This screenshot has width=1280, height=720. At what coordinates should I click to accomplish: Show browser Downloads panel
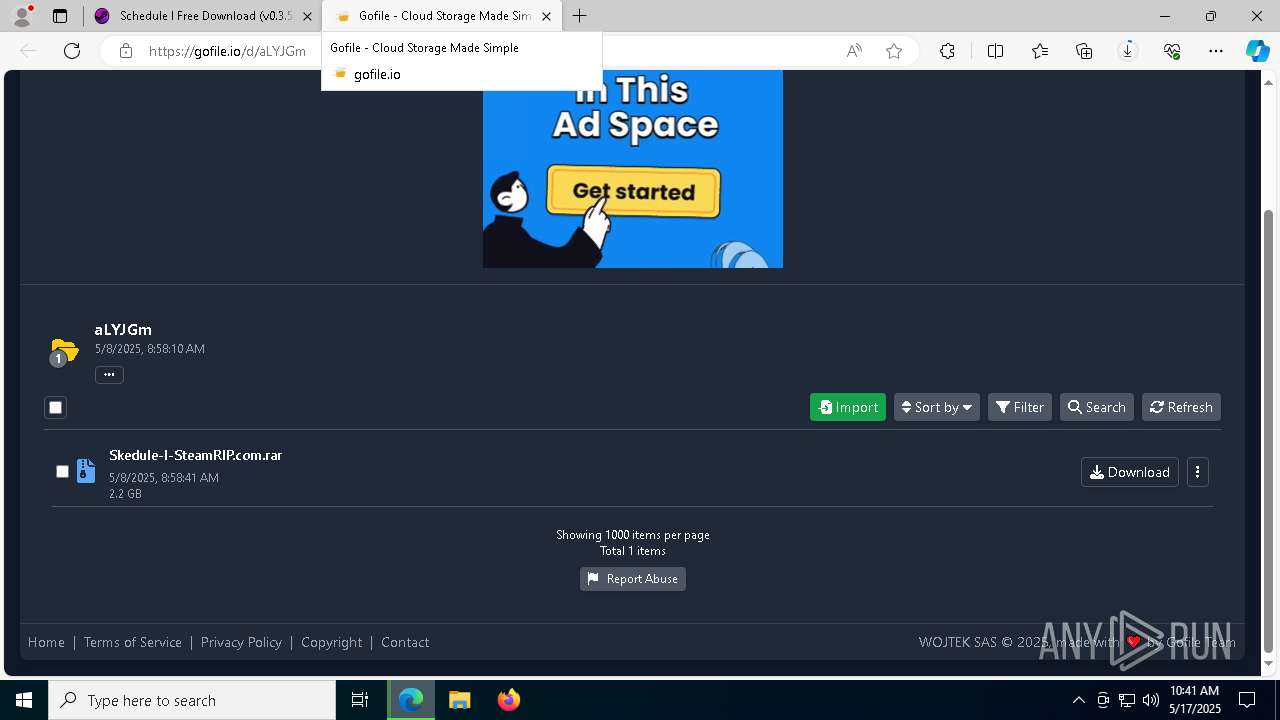click(x=1128, y=51)
